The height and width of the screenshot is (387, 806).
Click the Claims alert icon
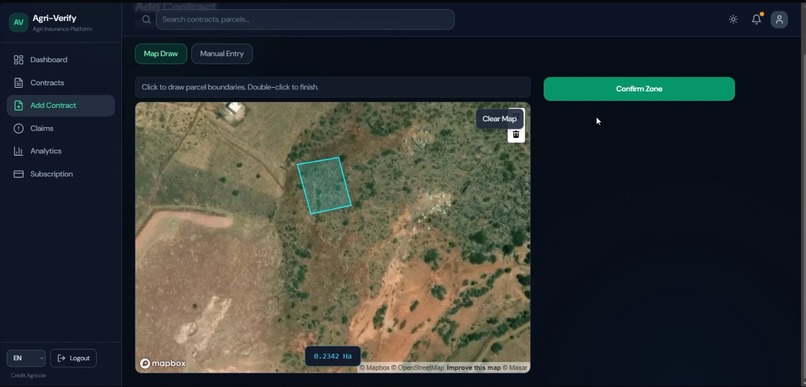[19, 128]
